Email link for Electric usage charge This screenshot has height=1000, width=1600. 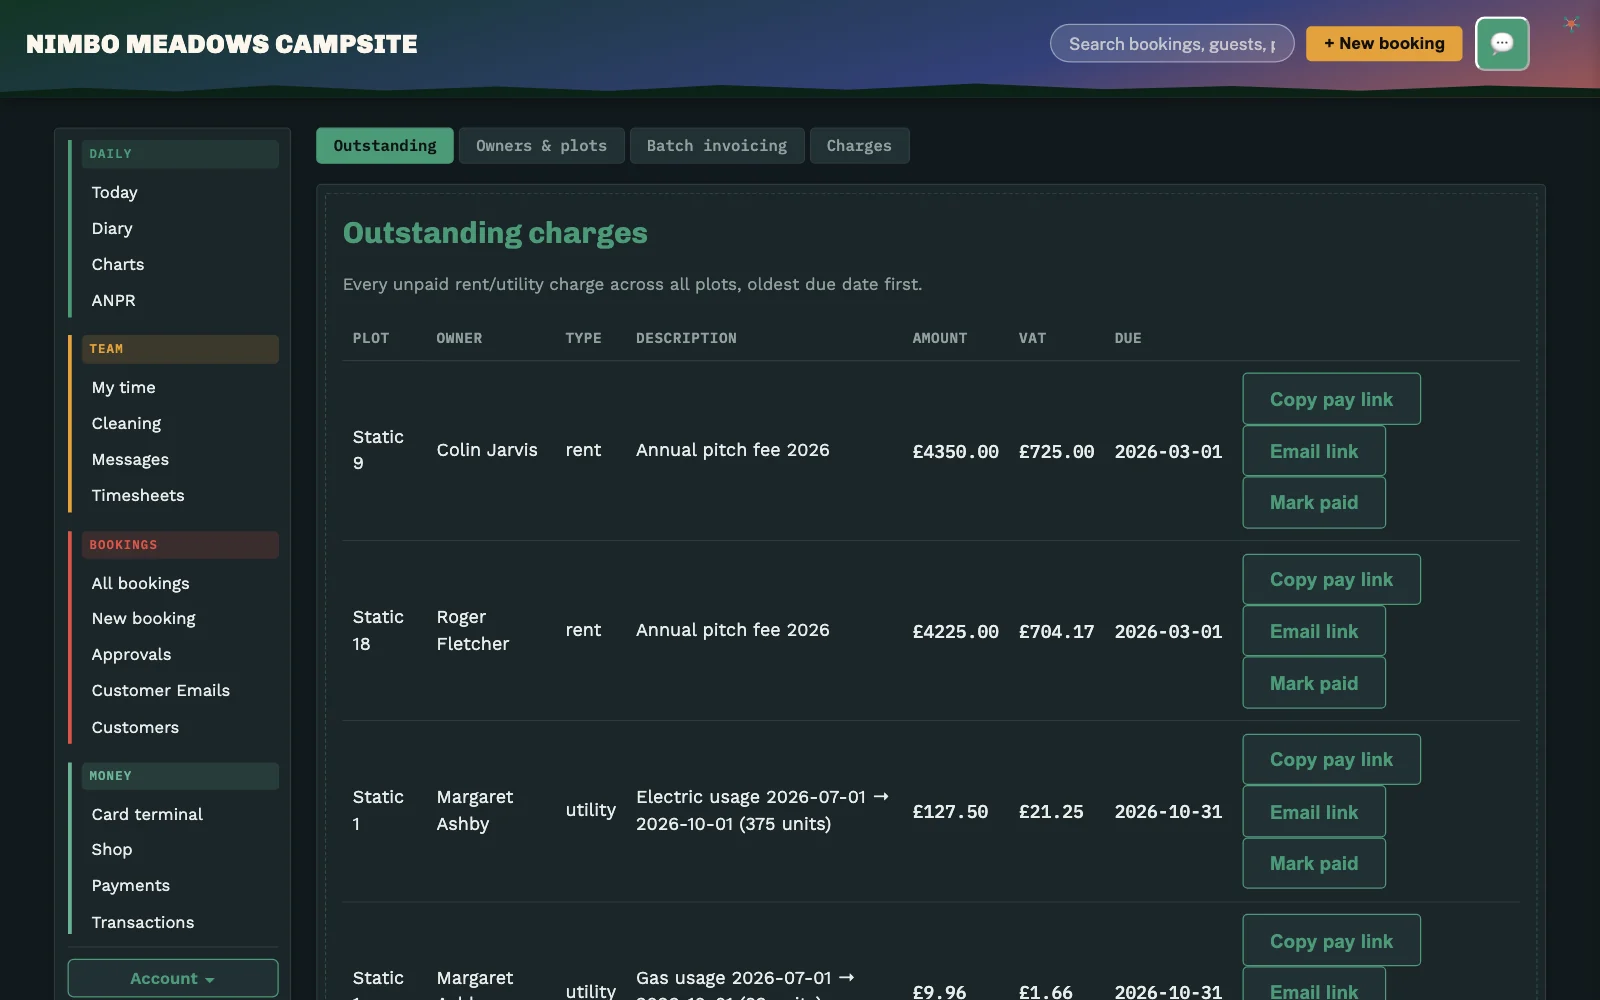click(x=1314, y=812)
